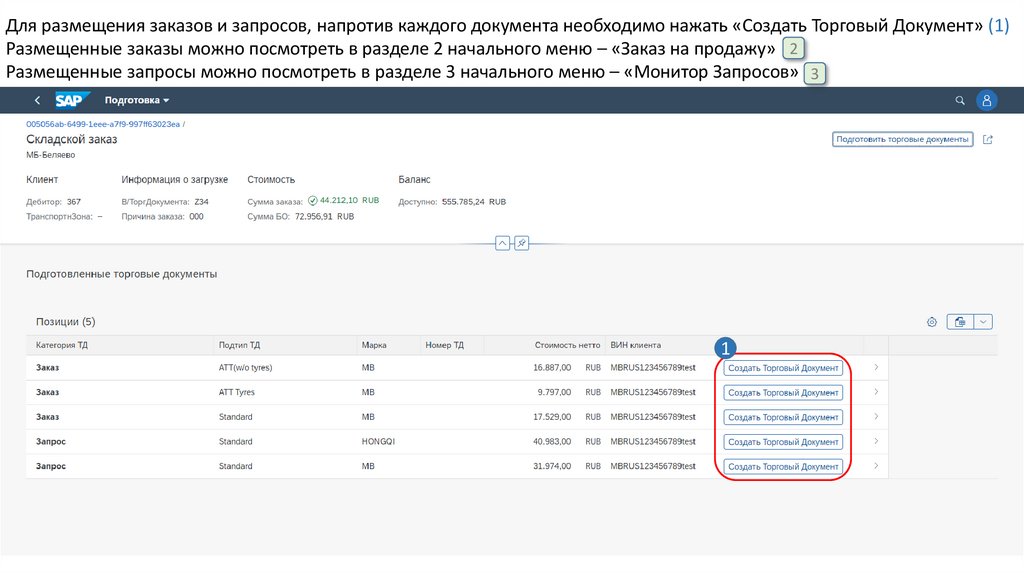Pin the header with the pin icon
Screen dimensions: 1024x574
pos(521,243)
